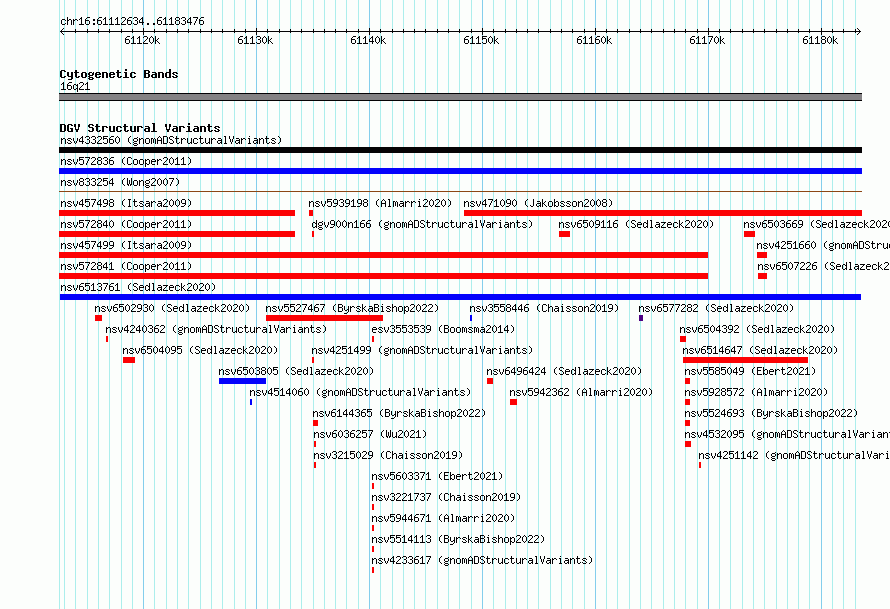
Task: Click nsv5944671 (Almarri2020) label
Action: [x=443, y=518]
